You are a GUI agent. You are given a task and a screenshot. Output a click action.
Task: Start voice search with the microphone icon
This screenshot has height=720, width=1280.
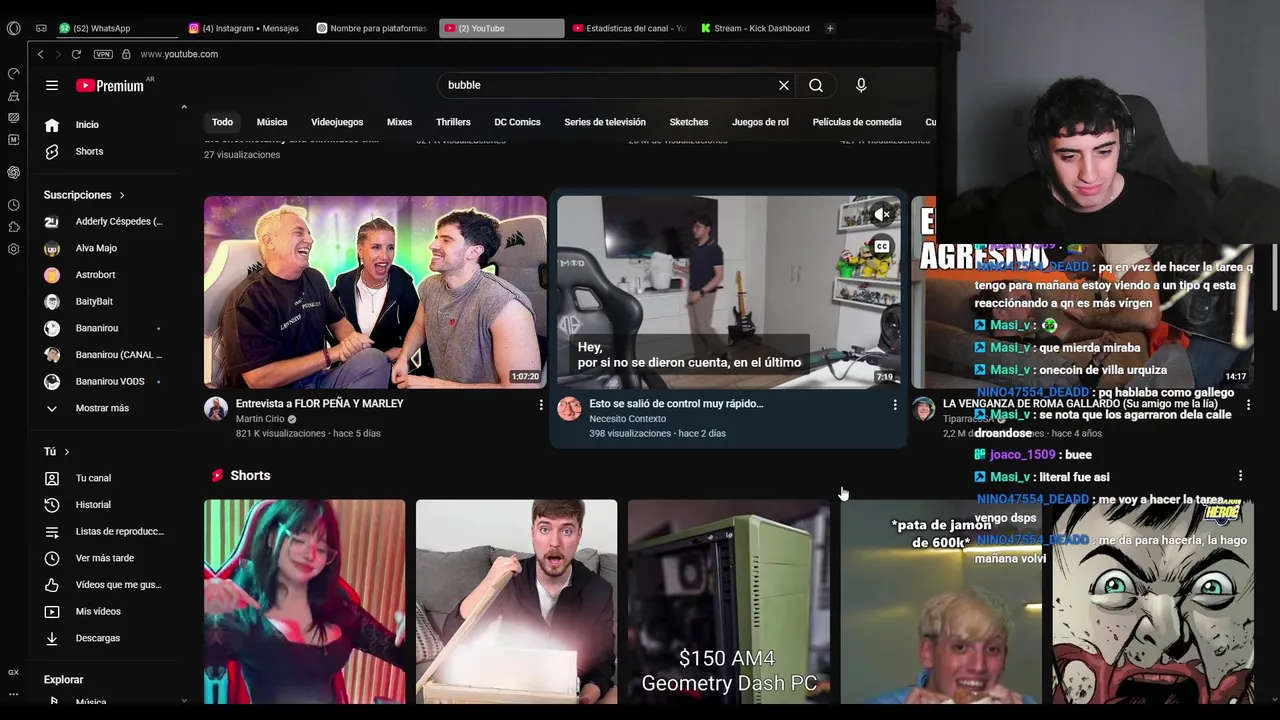click(861, 85)
